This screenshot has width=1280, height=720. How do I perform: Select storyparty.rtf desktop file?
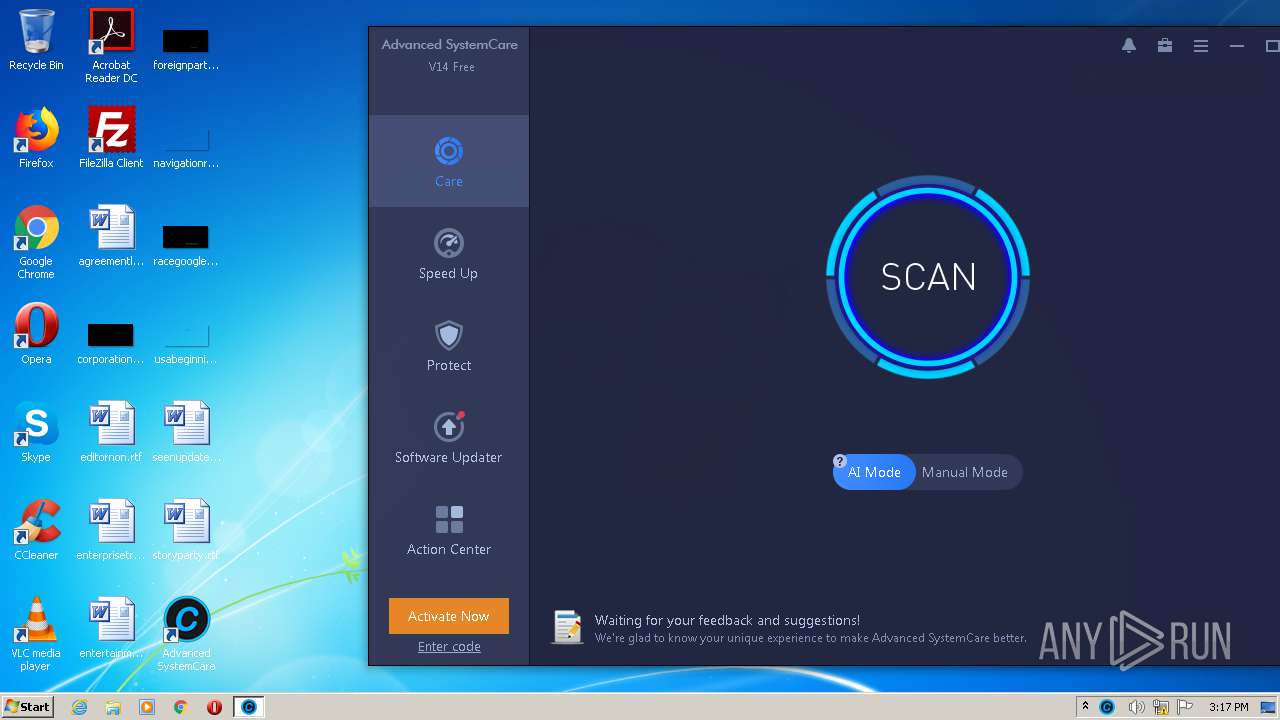coord(186,530)
